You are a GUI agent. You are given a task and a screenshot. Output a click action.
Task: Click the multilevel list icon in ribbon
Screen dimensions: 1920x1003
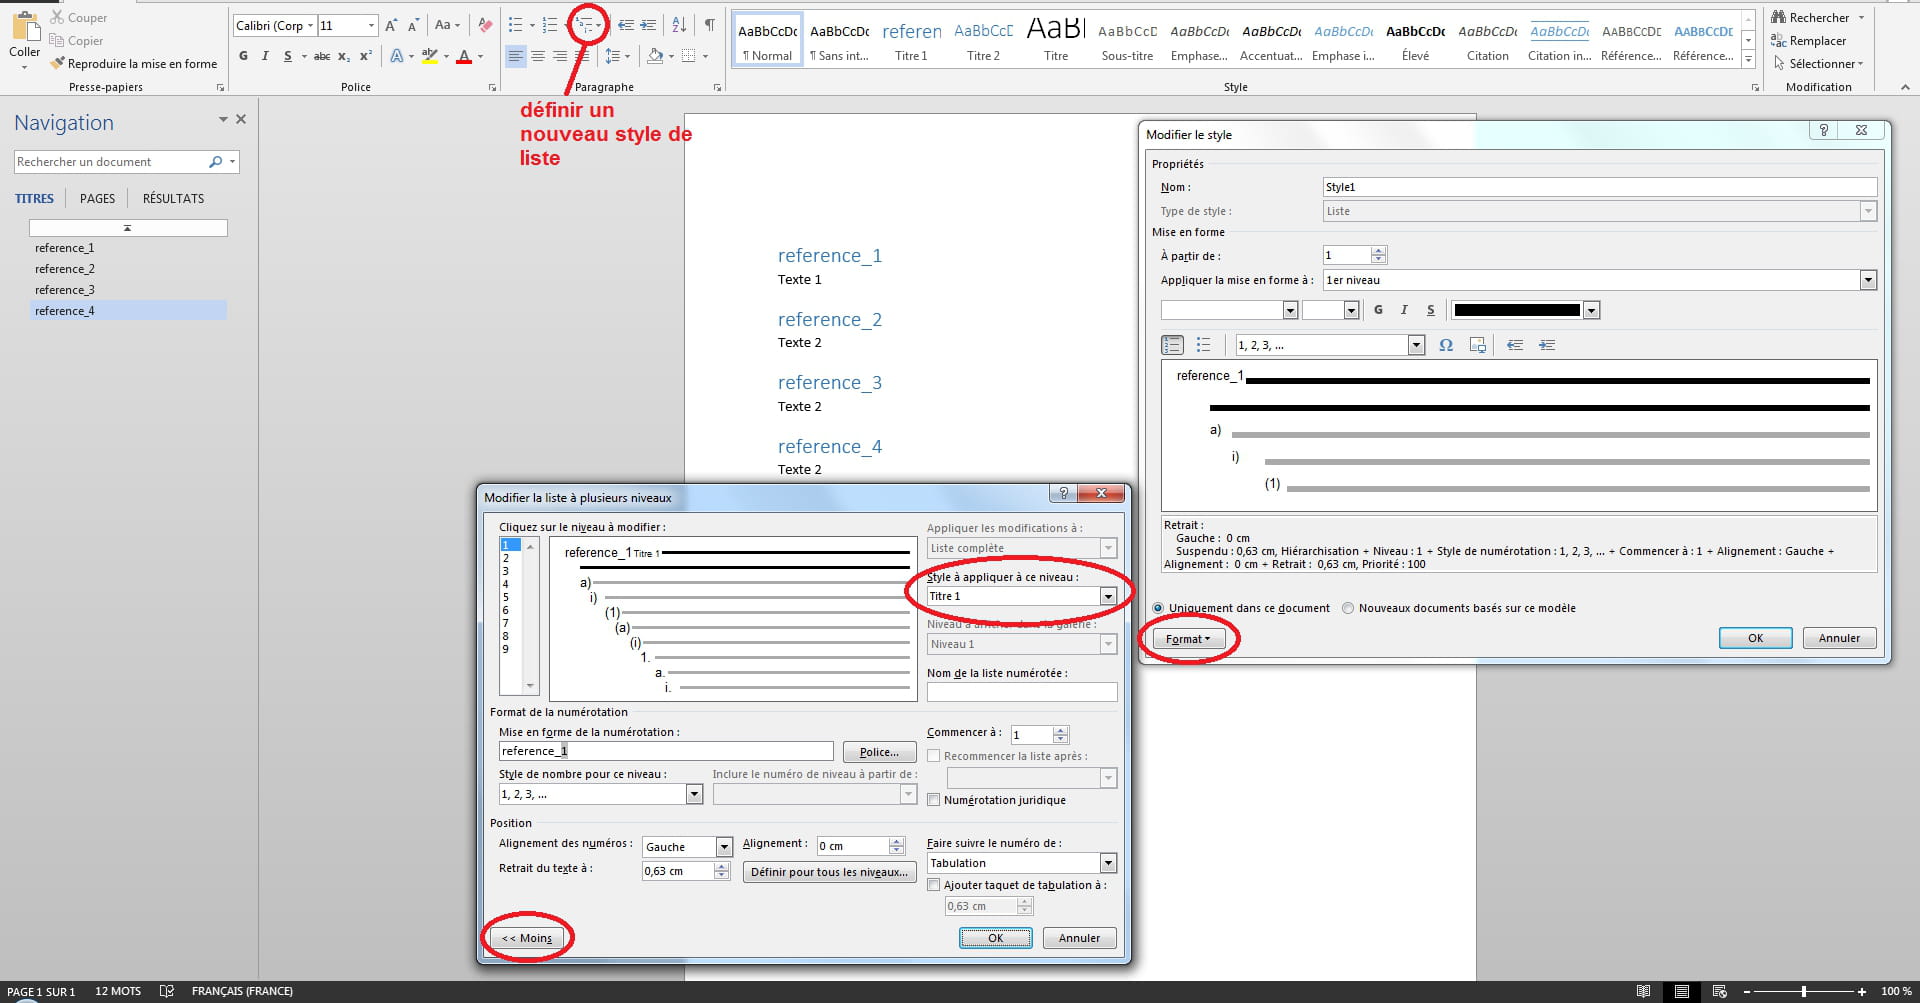tap(585, 25)
